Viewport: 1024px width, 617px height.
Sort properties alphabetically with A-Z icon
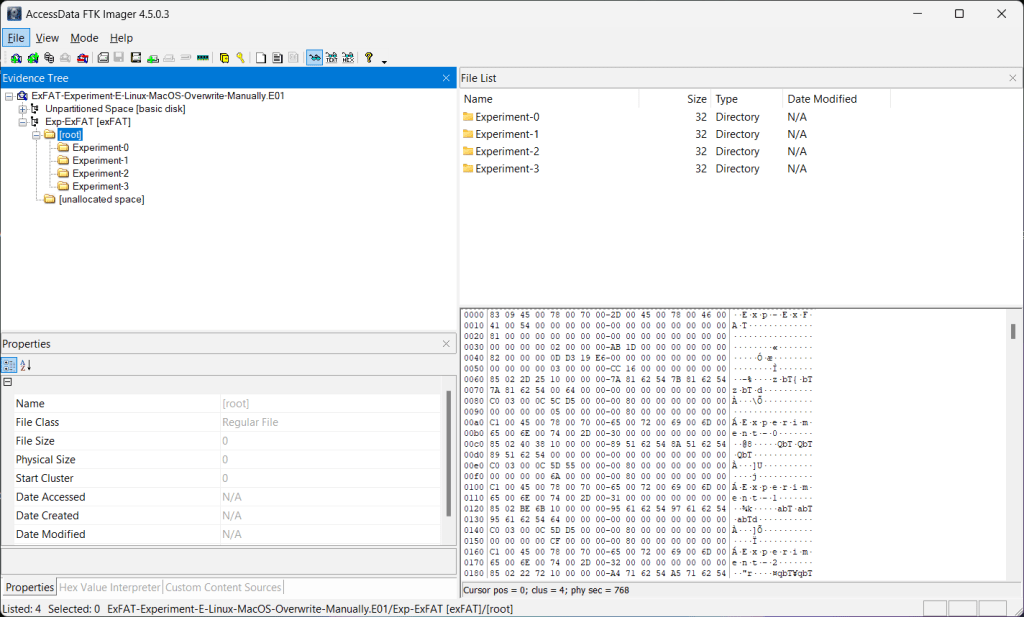tap(26, 365)
